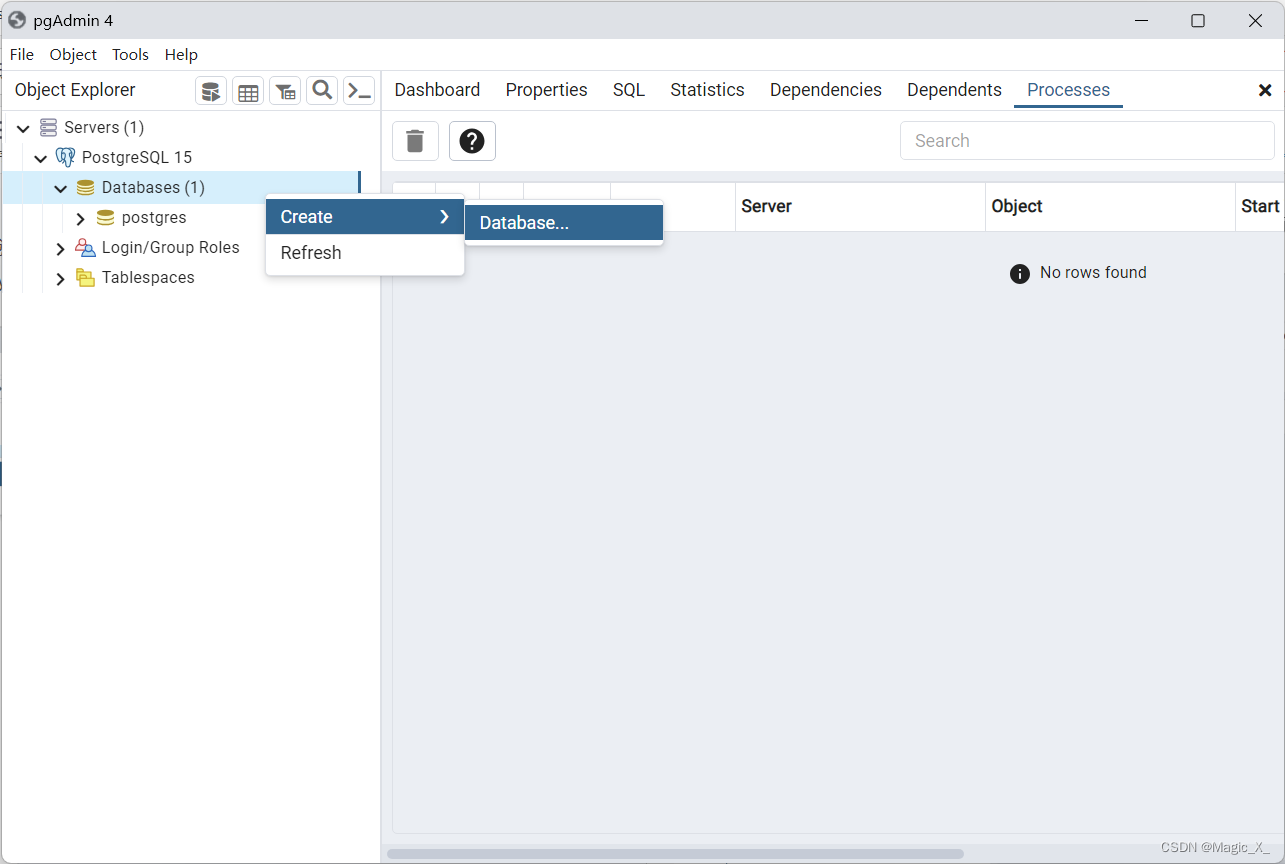Click the horizontal scrollbar at the bottom
This screenshot has height=864, width=1285.
coord(675,854)
